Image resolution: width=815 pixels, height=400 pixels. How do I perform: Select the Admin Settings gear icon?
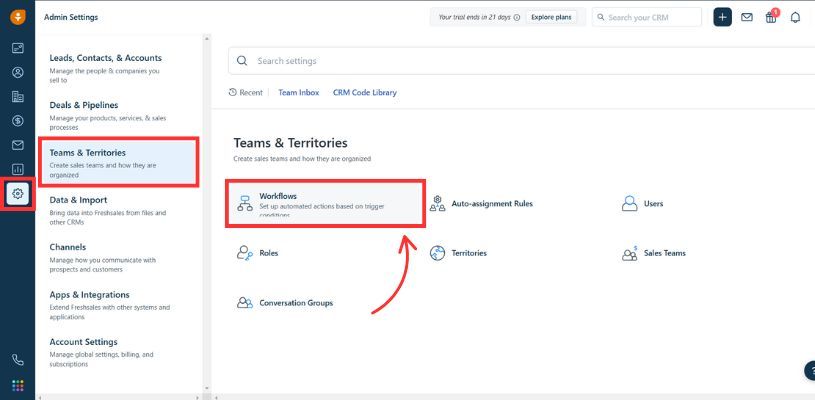point(18,194)
